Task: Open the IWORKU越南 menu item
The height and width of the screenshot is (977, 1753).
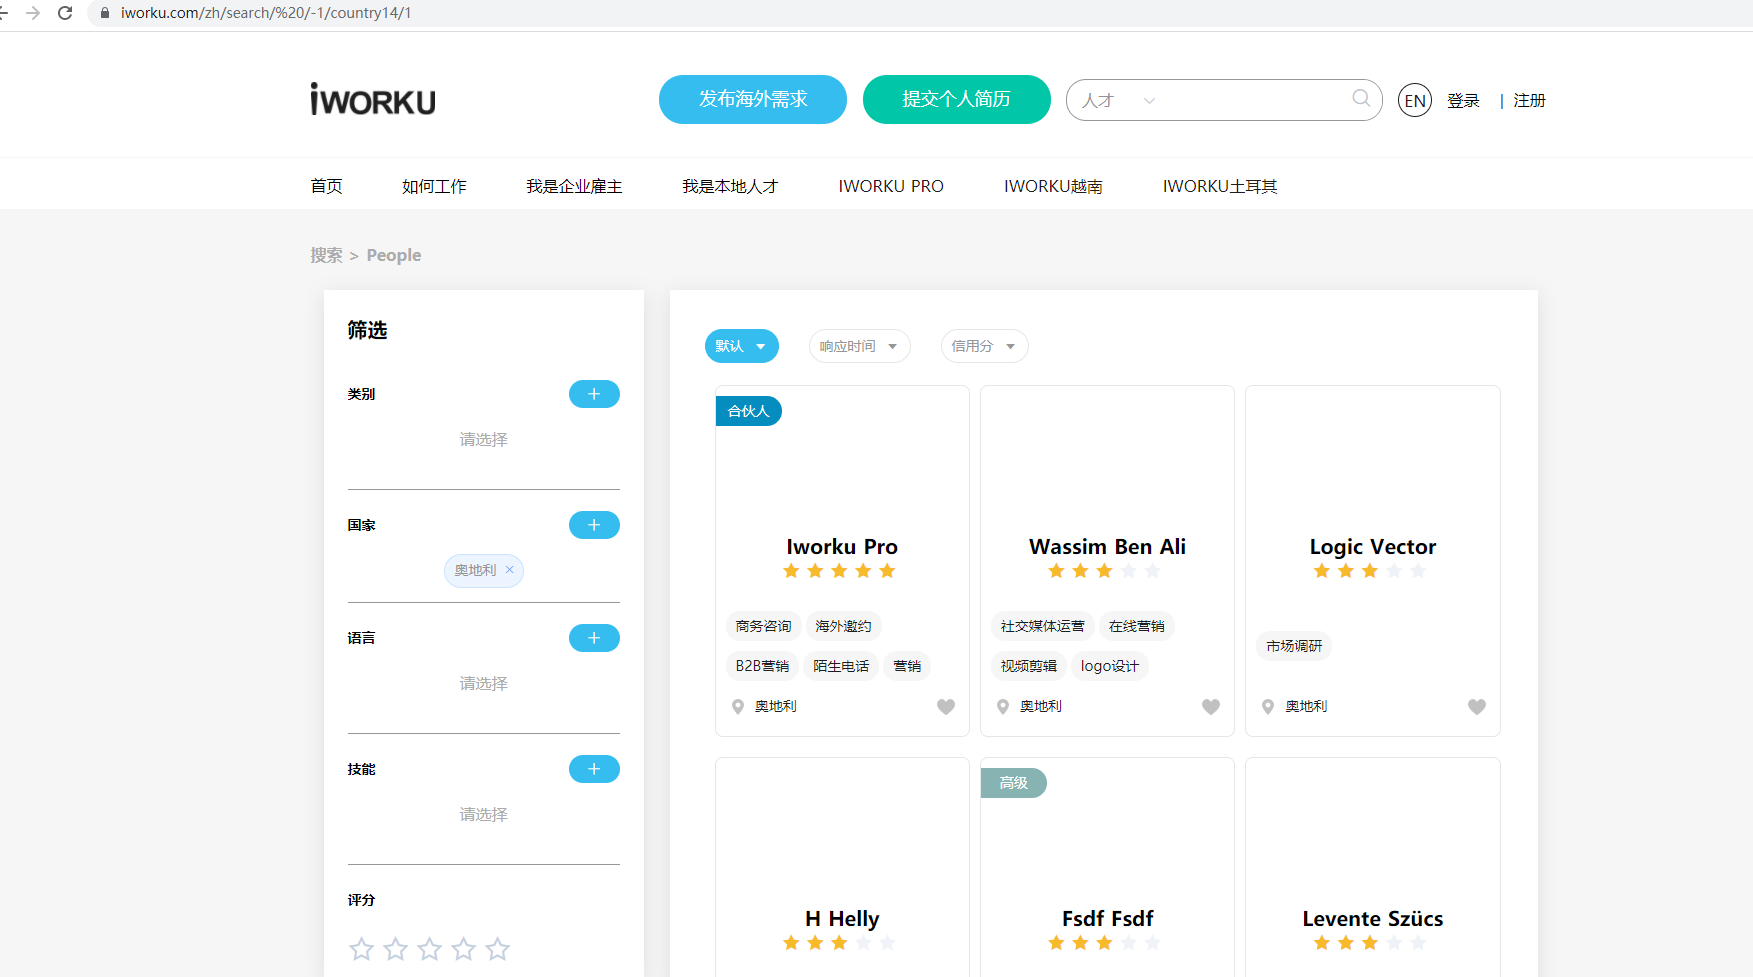Action: (x=1053, y=186)
